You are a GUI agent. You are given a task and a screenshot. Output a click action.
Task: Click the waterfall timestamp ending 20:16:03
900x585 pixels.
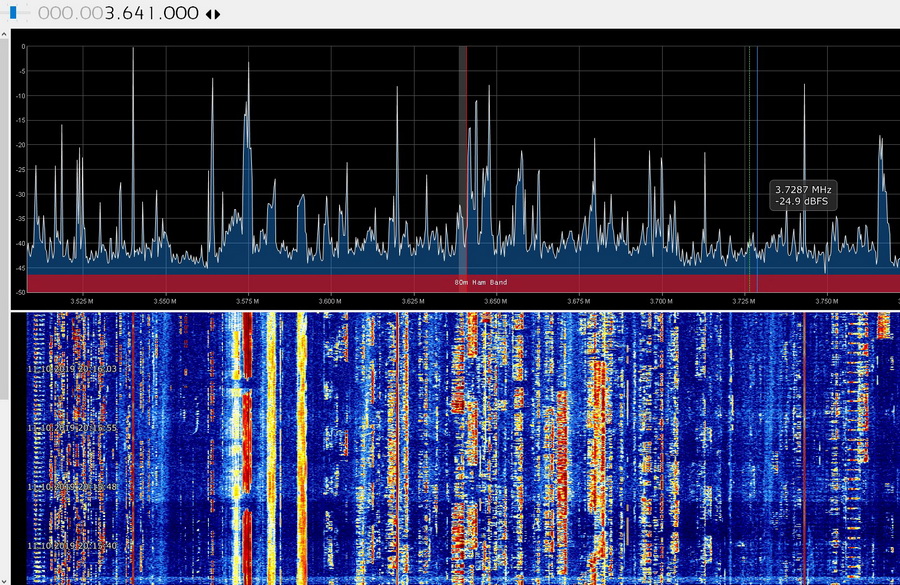[73, 369]
